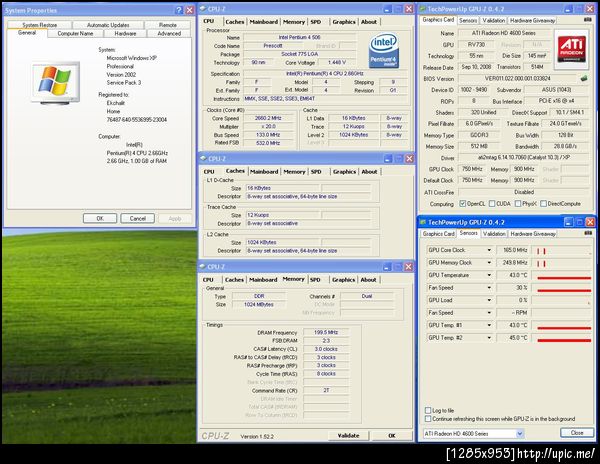The image size is (600, 464).
Task: Click Cancel in System Properties
Action: click(x=137, y=218)
